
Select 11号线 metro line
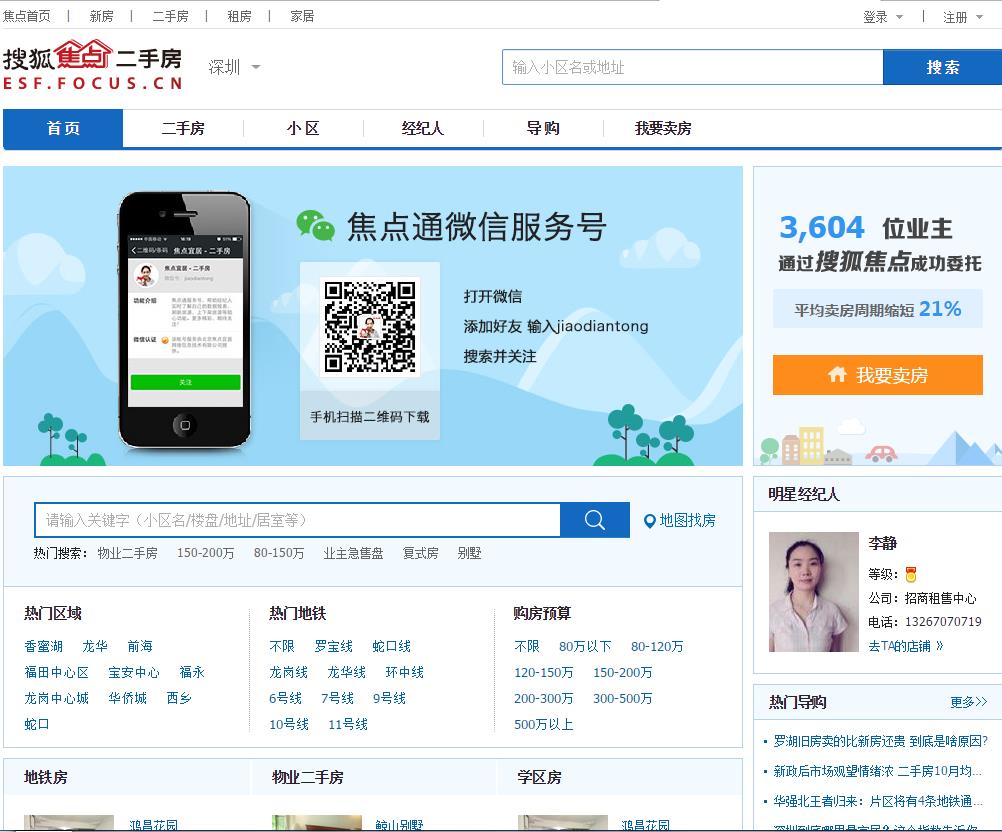[x=348, y=724]
